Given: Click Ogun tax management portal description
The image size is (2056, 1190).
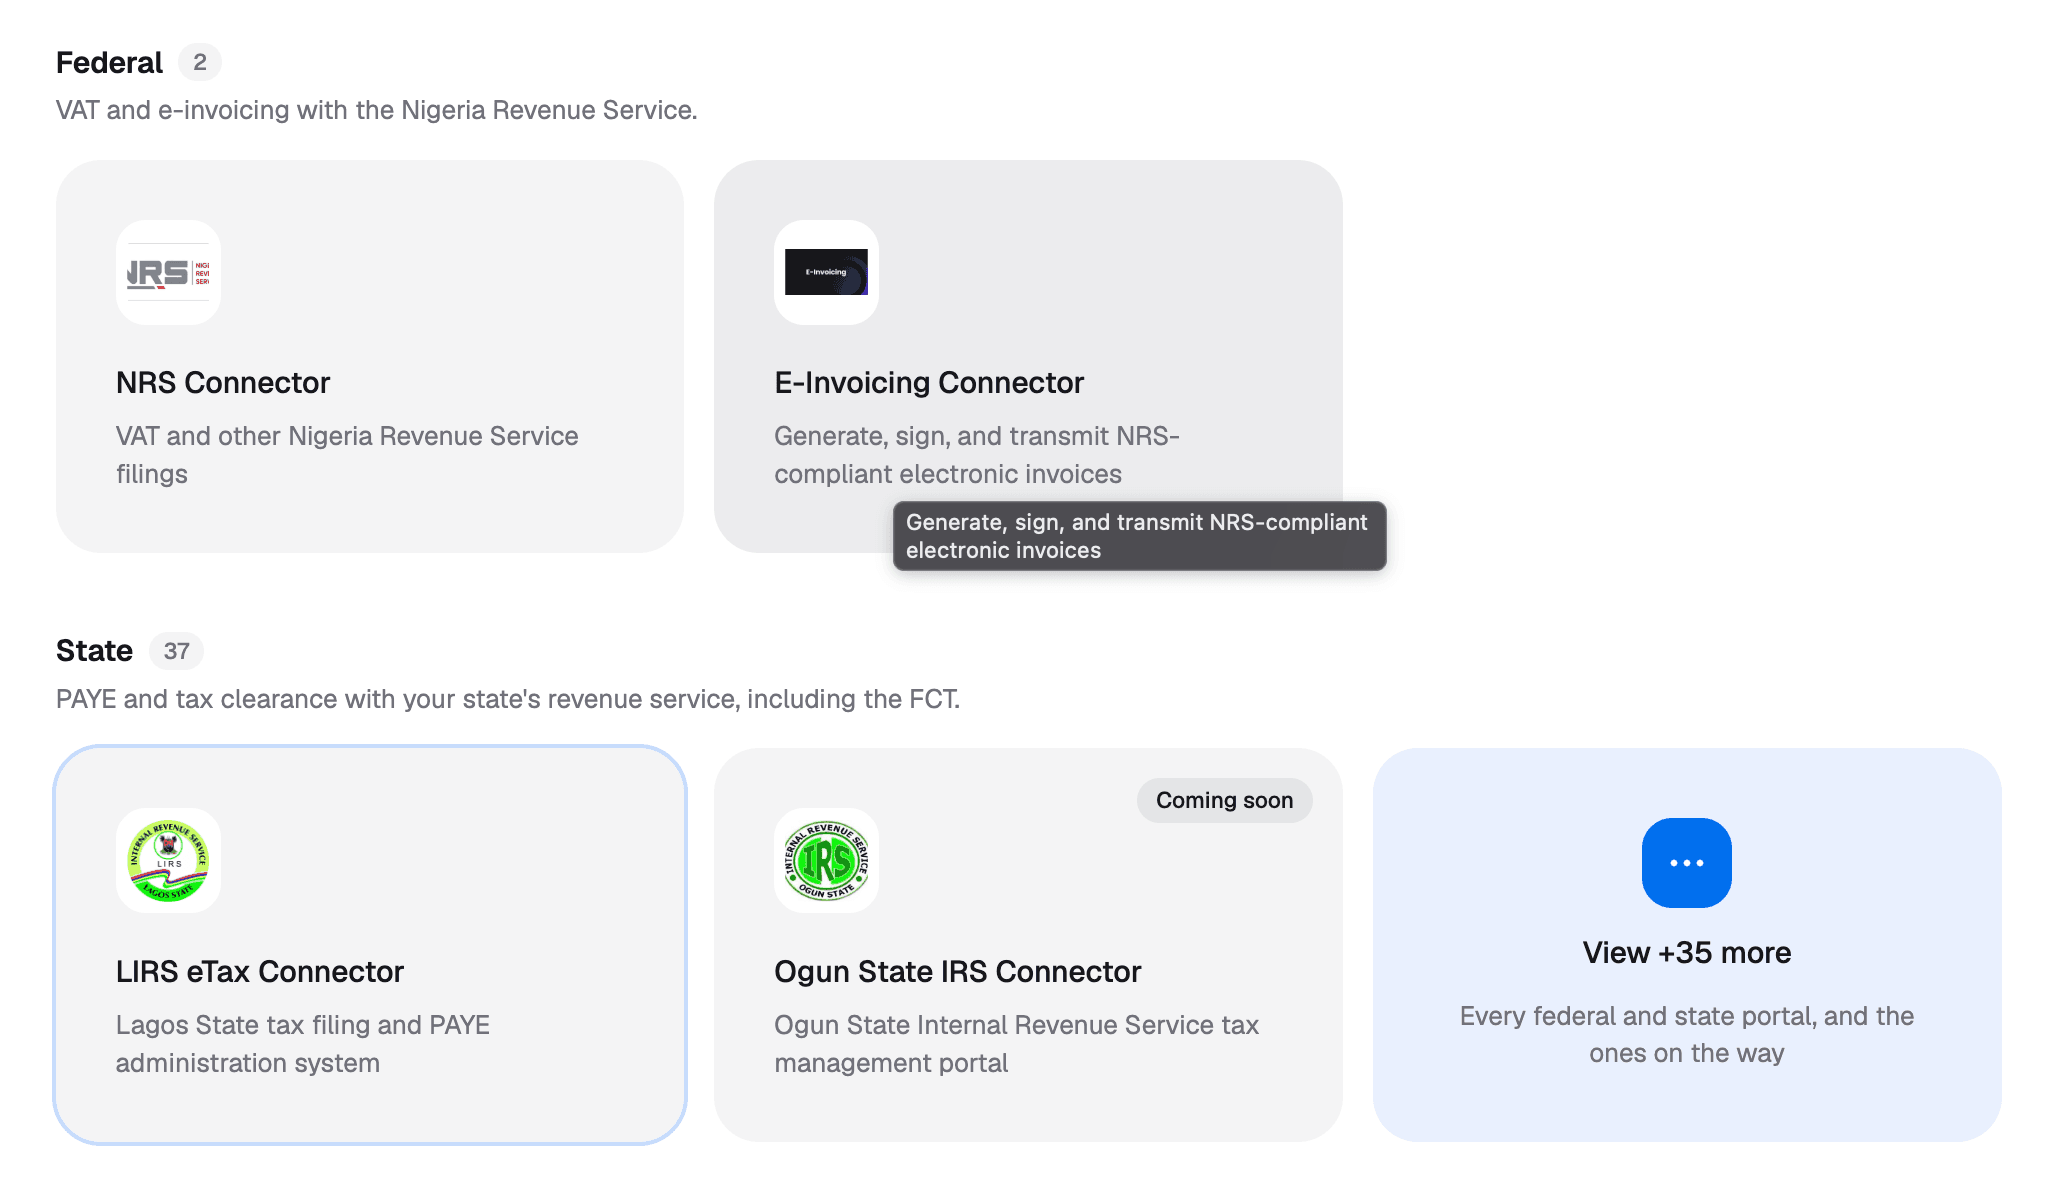Looking at the screenshot, I should [x=1016, y=1044].
